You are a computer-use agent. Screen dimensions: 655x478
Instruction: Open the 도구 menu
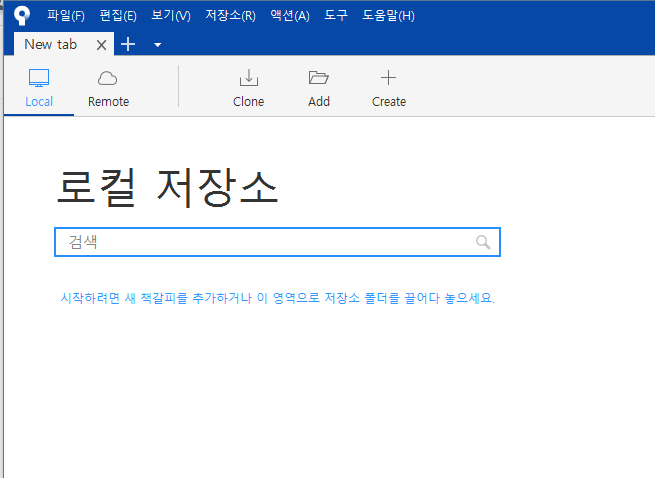[x=336, y=16]
